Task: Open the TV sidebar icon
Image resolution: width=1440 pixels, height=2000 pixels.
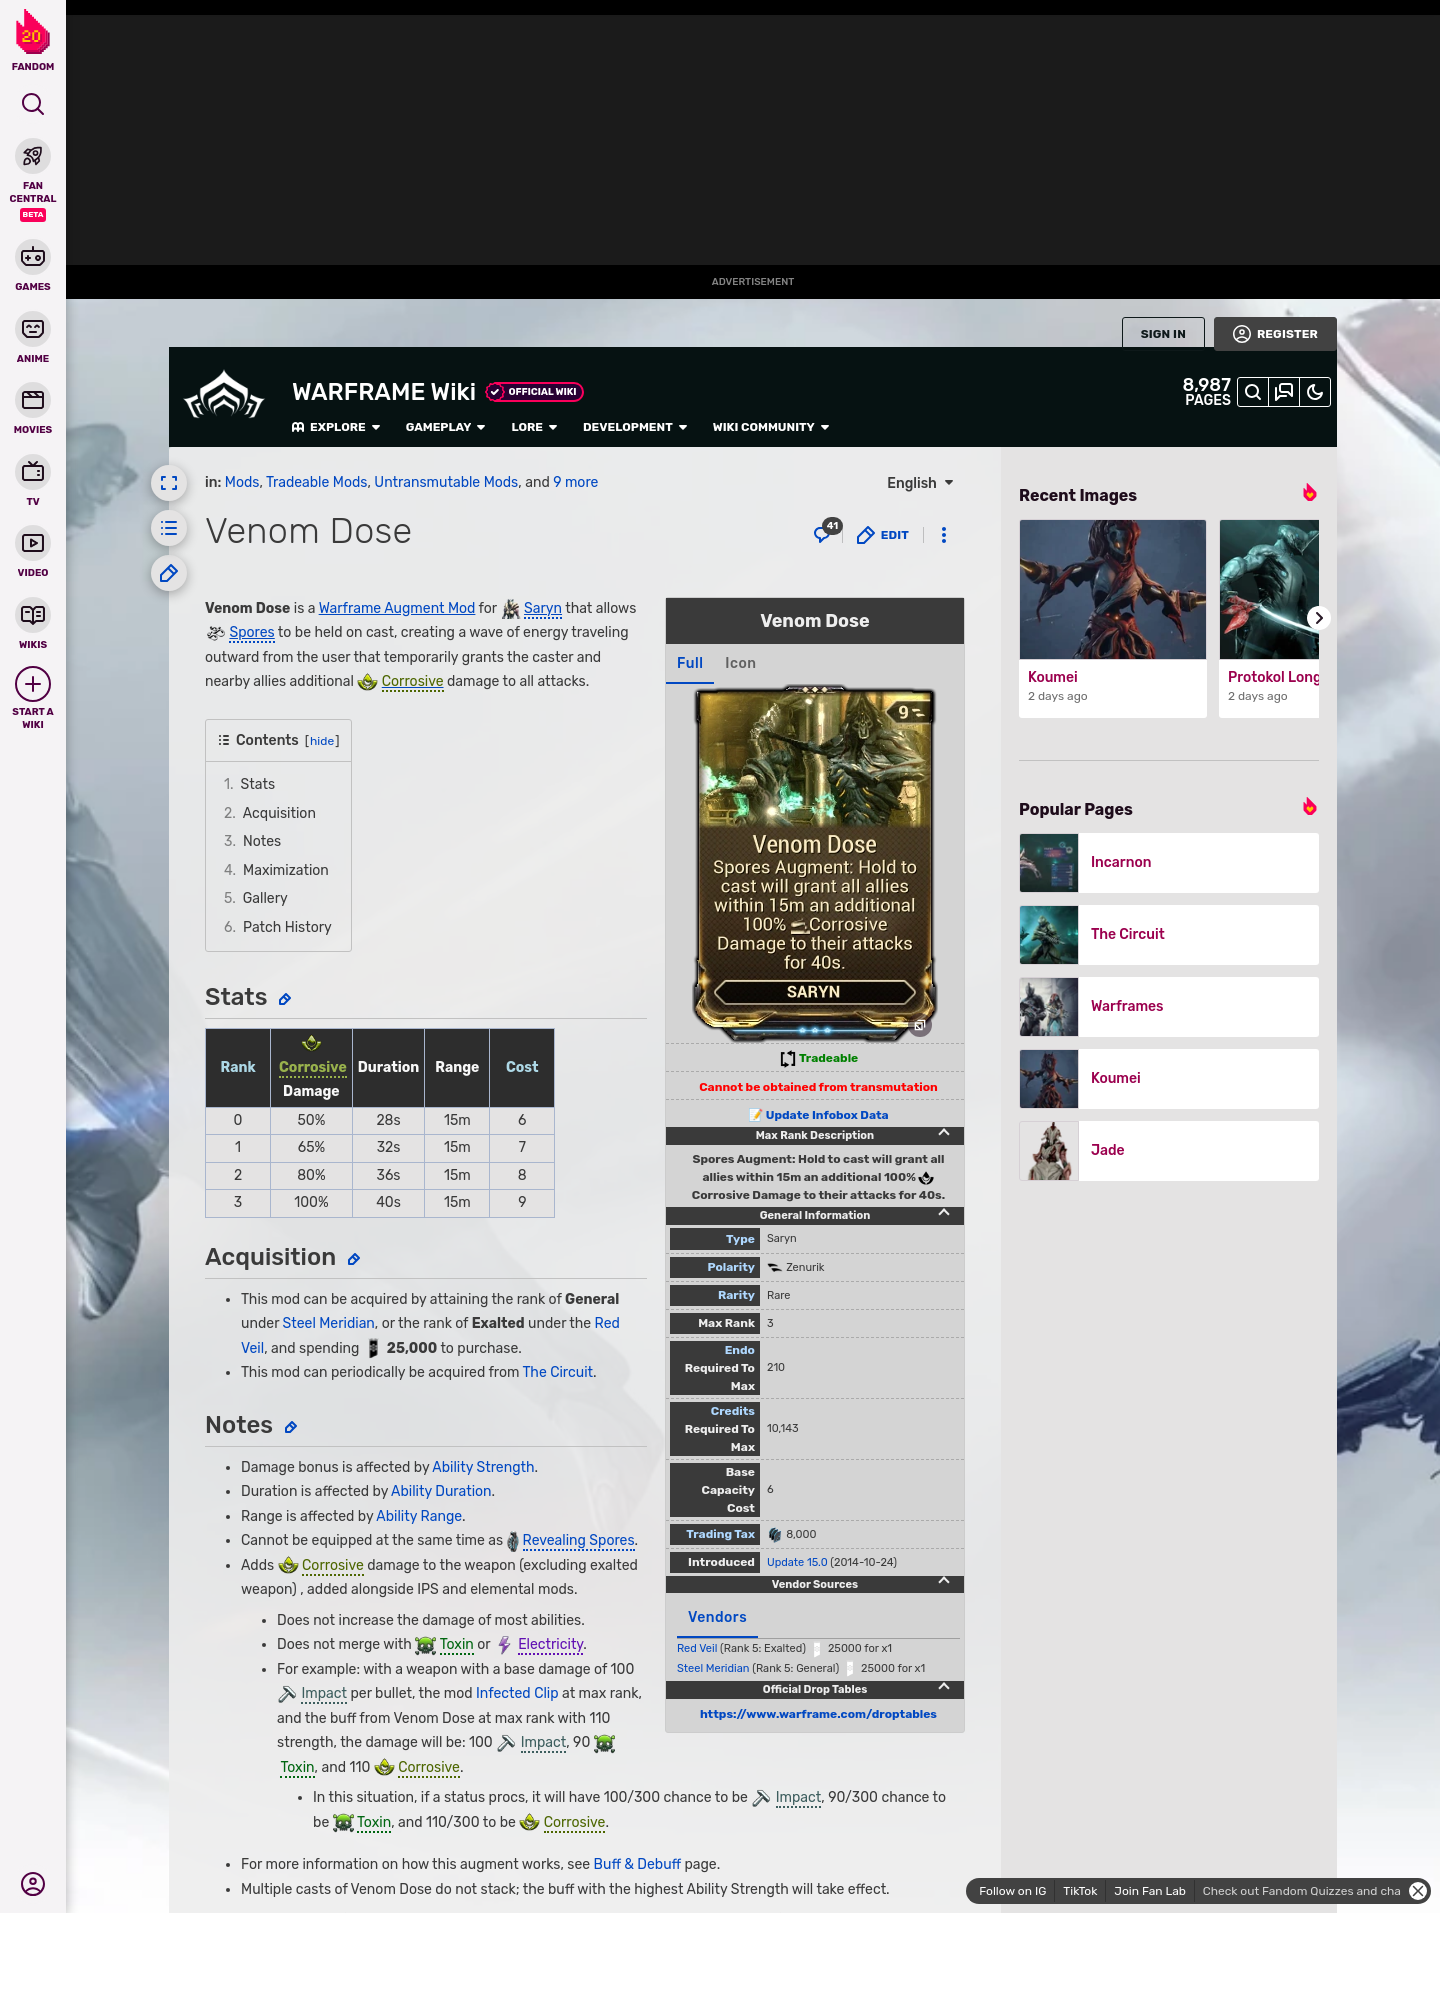Action: [33, 471]
